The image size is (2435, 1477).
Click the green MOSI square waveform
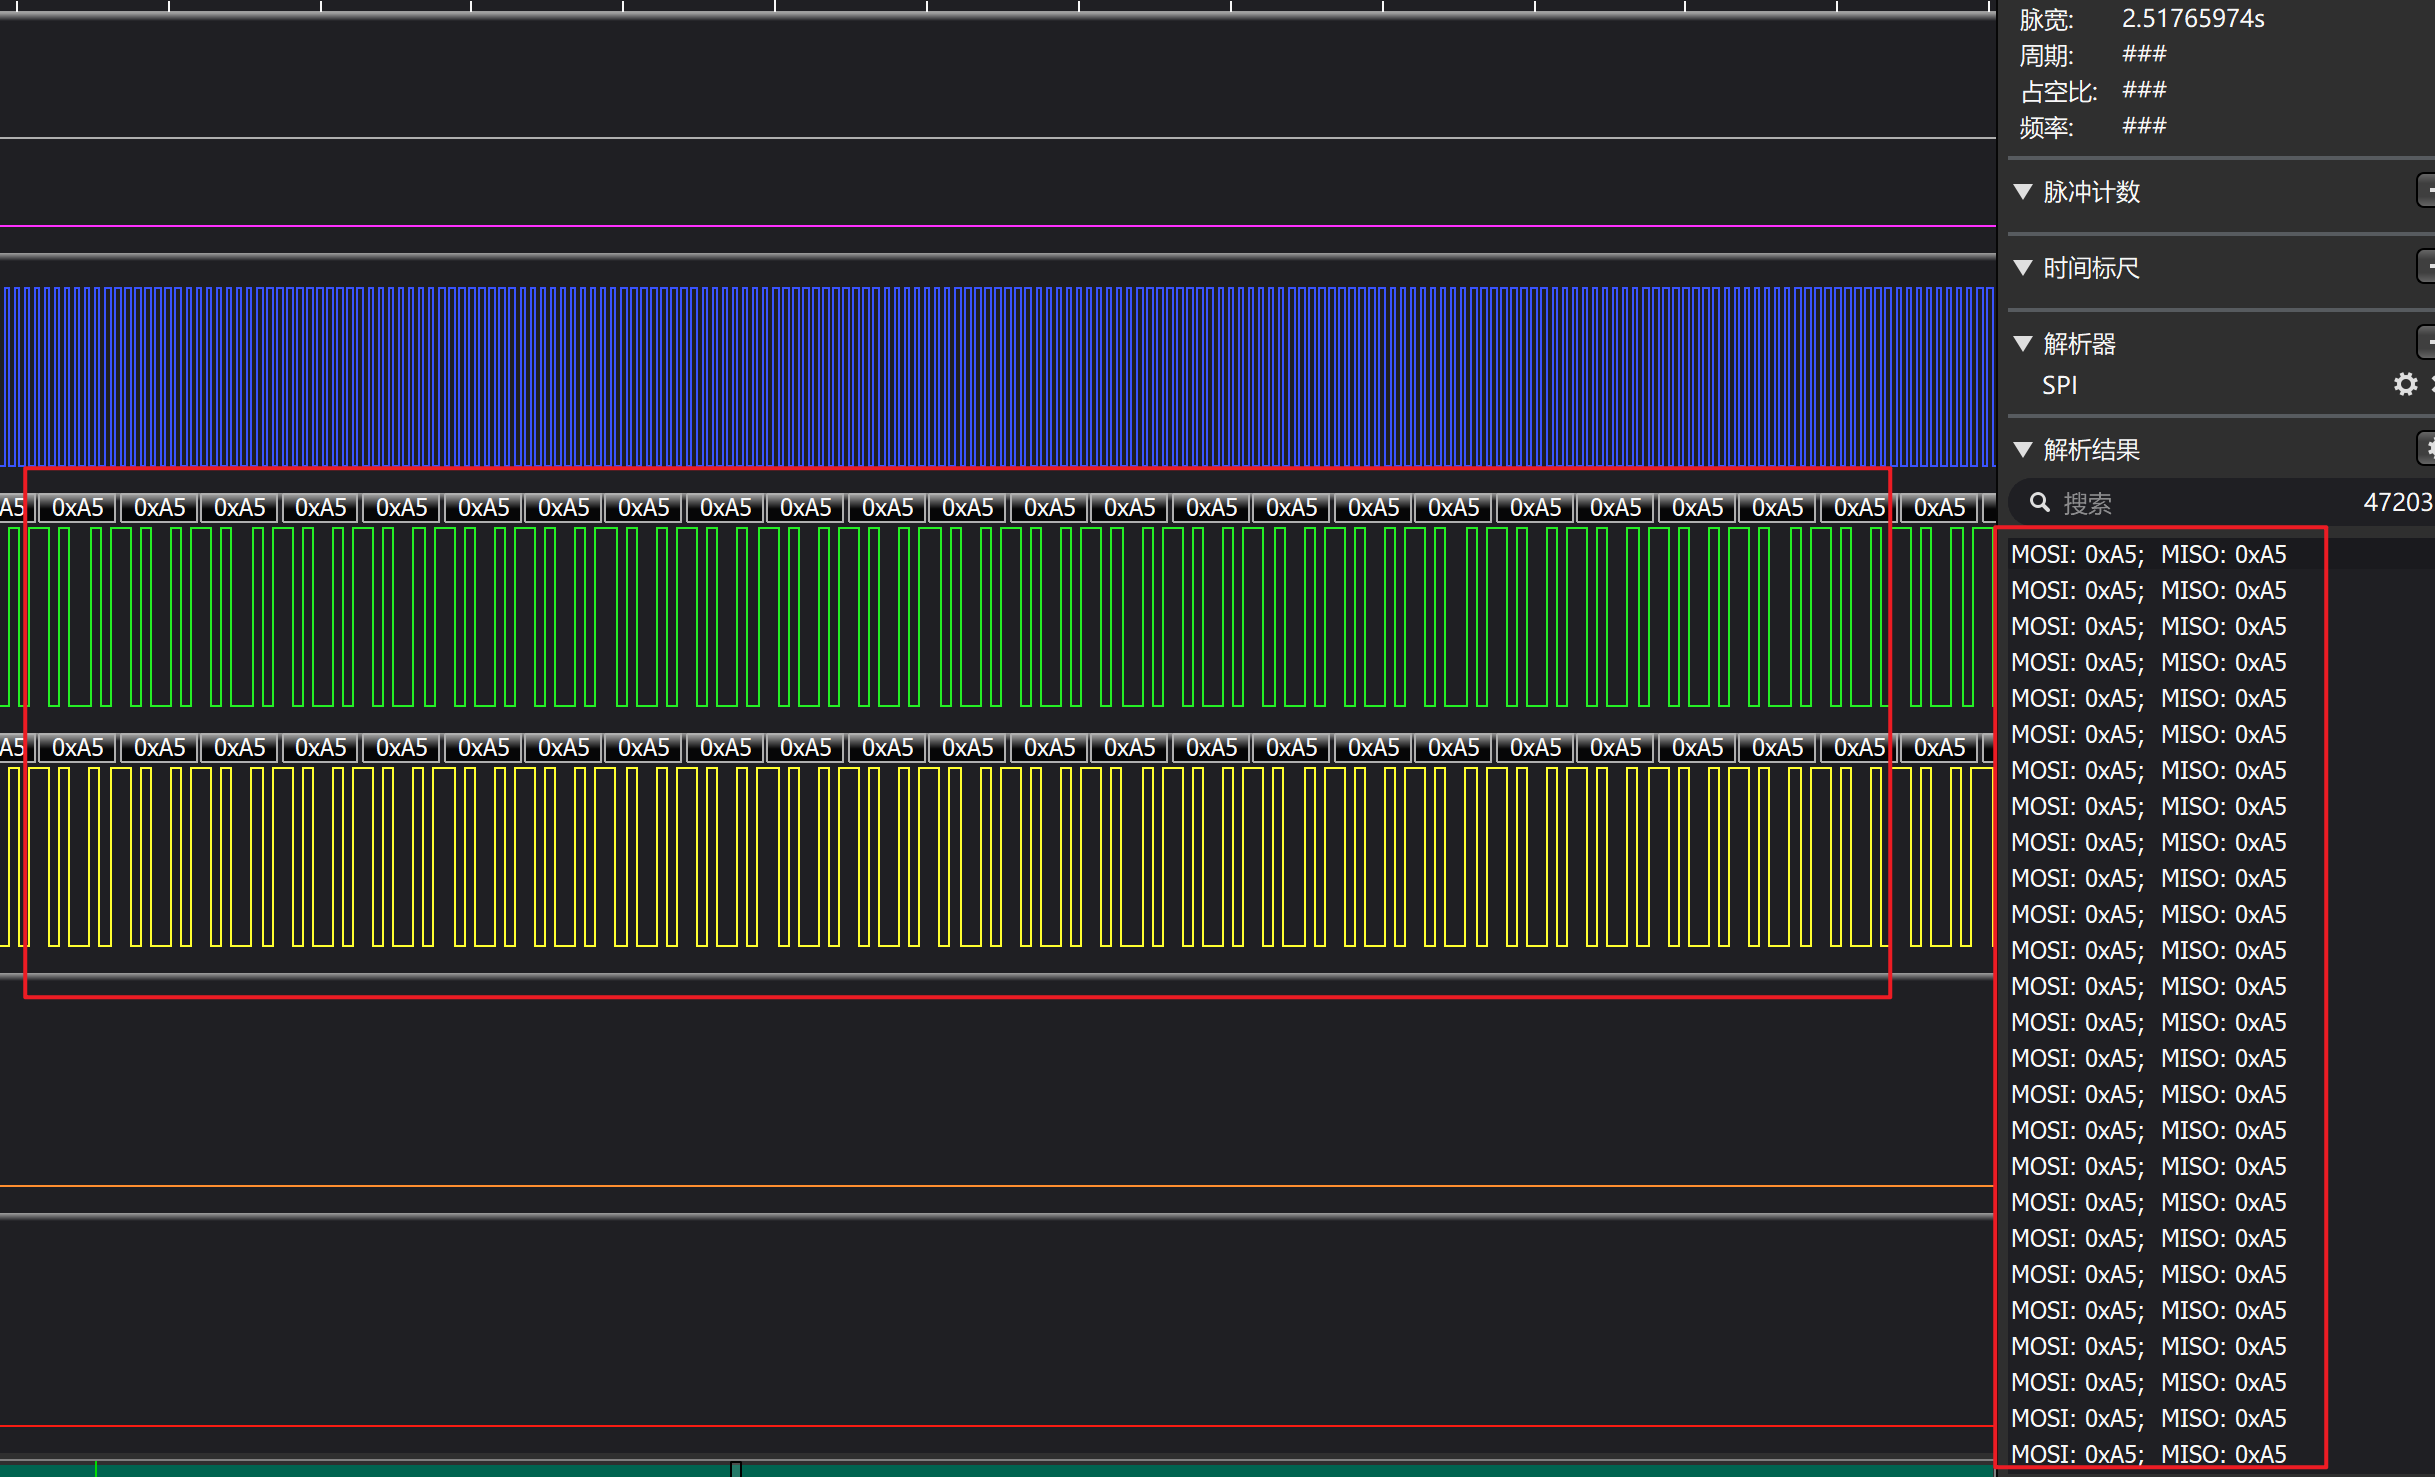(998, 616)
